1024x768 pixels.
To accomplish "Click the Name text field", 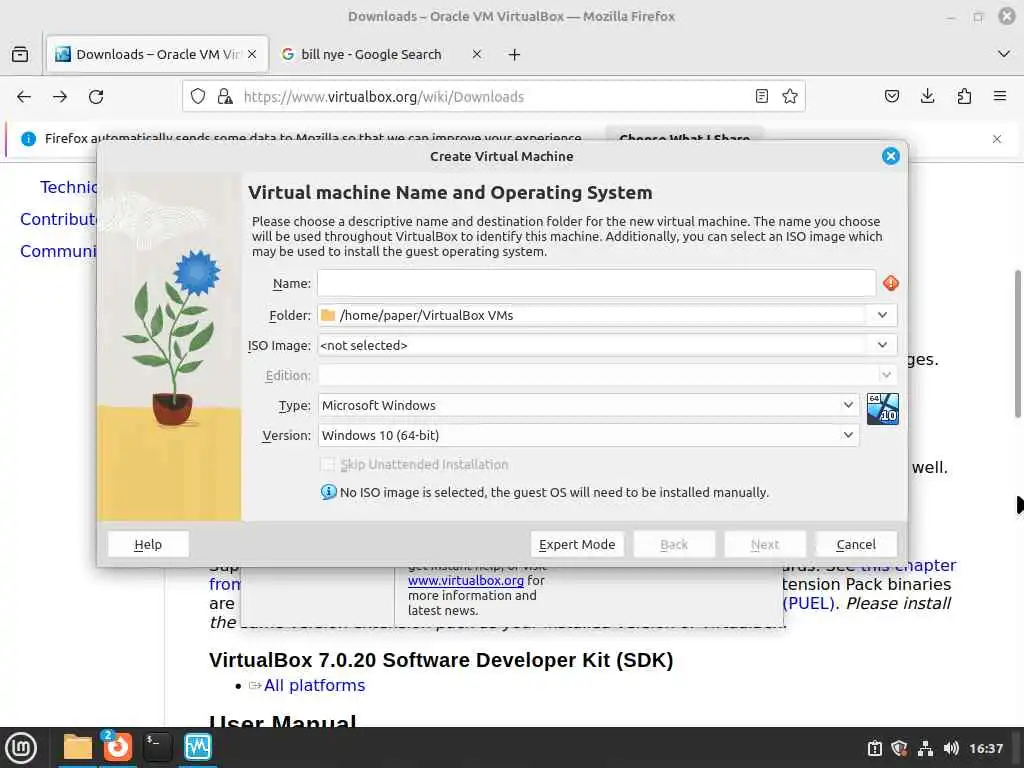I will 596,283.
